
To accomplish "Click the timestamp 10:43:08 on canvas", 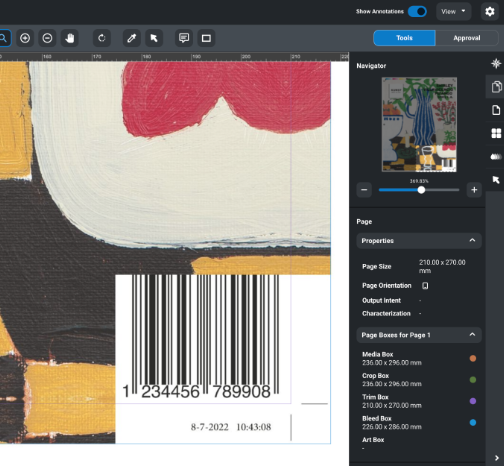I will click(x=254, y=427).
